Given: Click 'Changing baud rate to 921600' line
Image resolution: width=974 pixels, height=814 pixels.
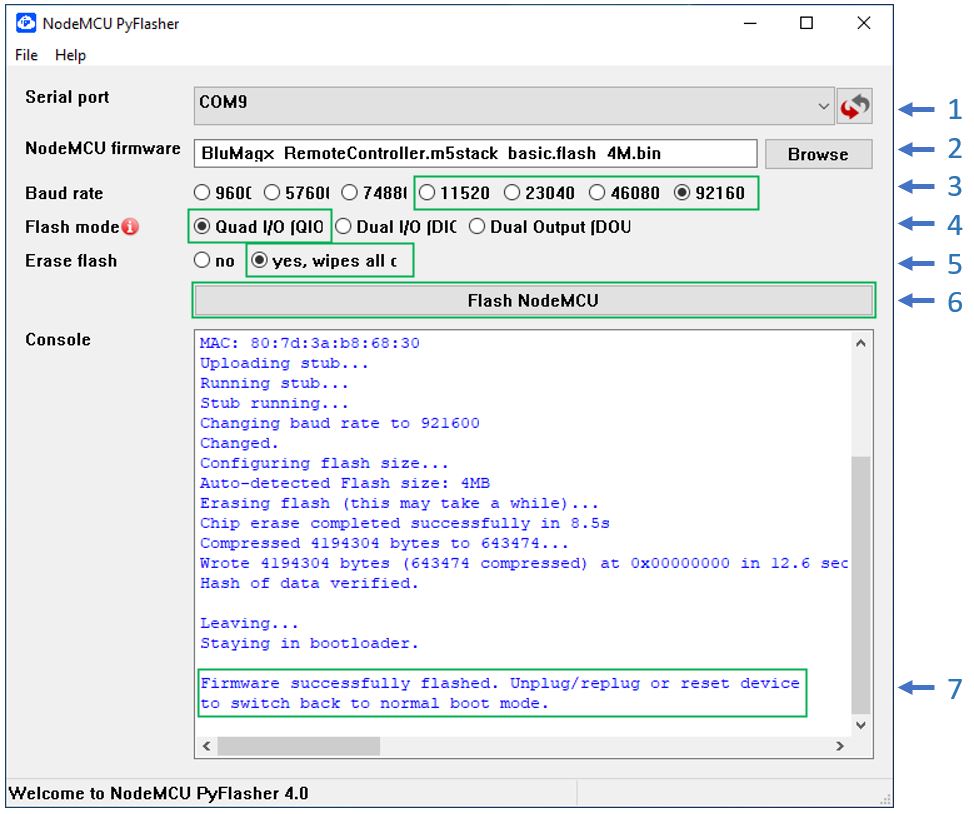Looking at the screenshot, I should [340, 423].
